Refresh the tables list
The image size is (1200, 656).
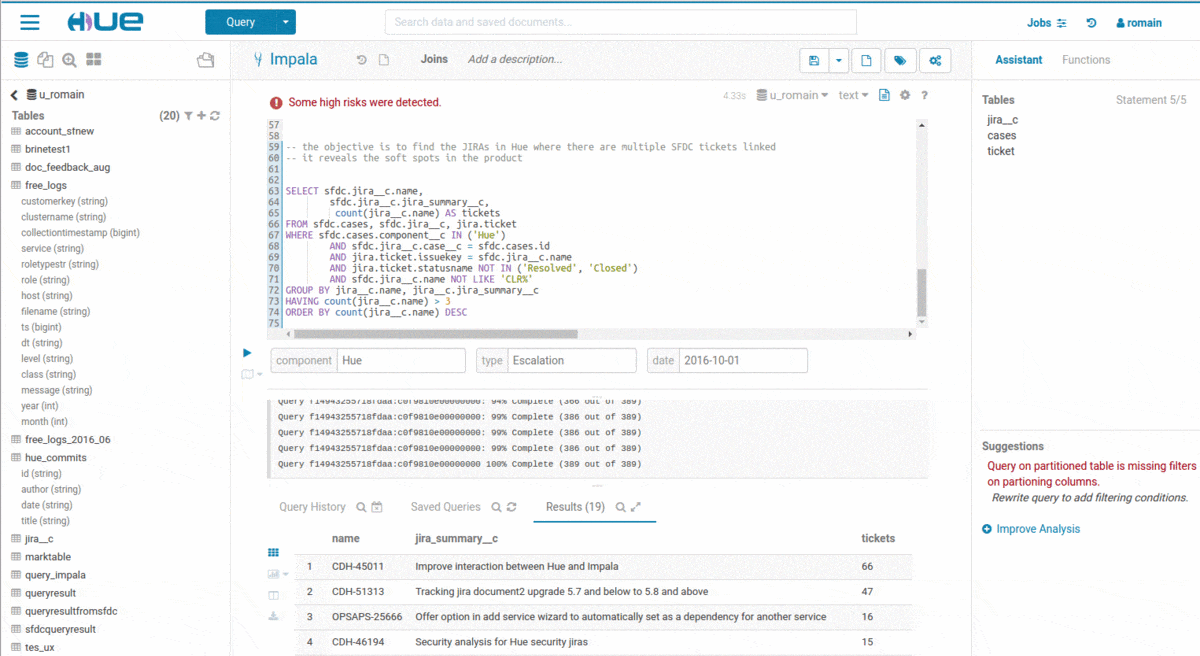(215, 116)
